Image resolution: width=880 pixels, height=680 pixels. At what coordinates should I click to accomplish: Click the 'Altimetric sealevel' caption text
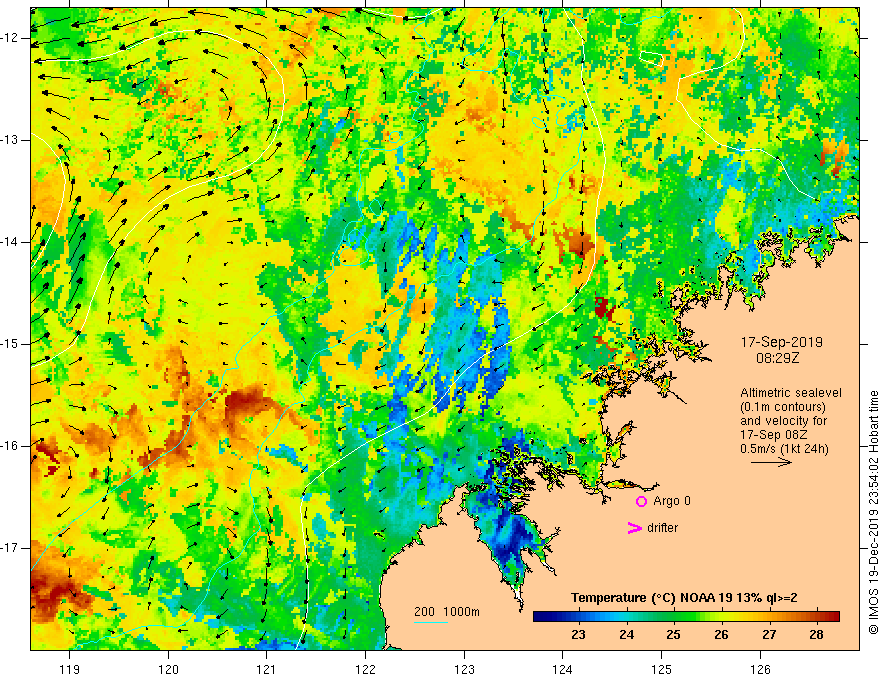click(791, 393)
